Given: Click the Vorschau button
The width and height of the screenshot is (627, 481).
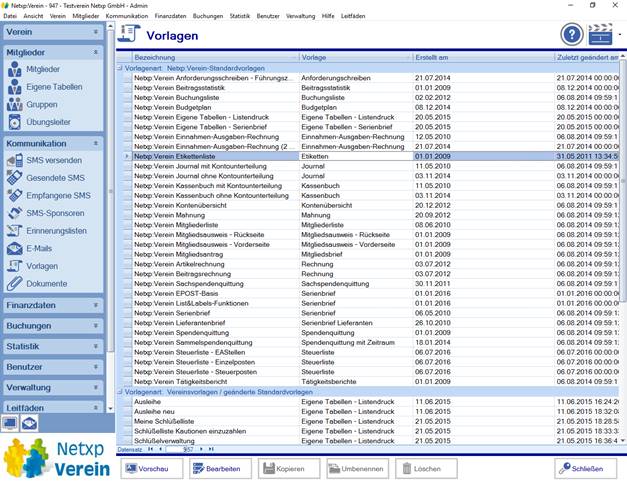Looking at the screenshot, I should (152, 469).
